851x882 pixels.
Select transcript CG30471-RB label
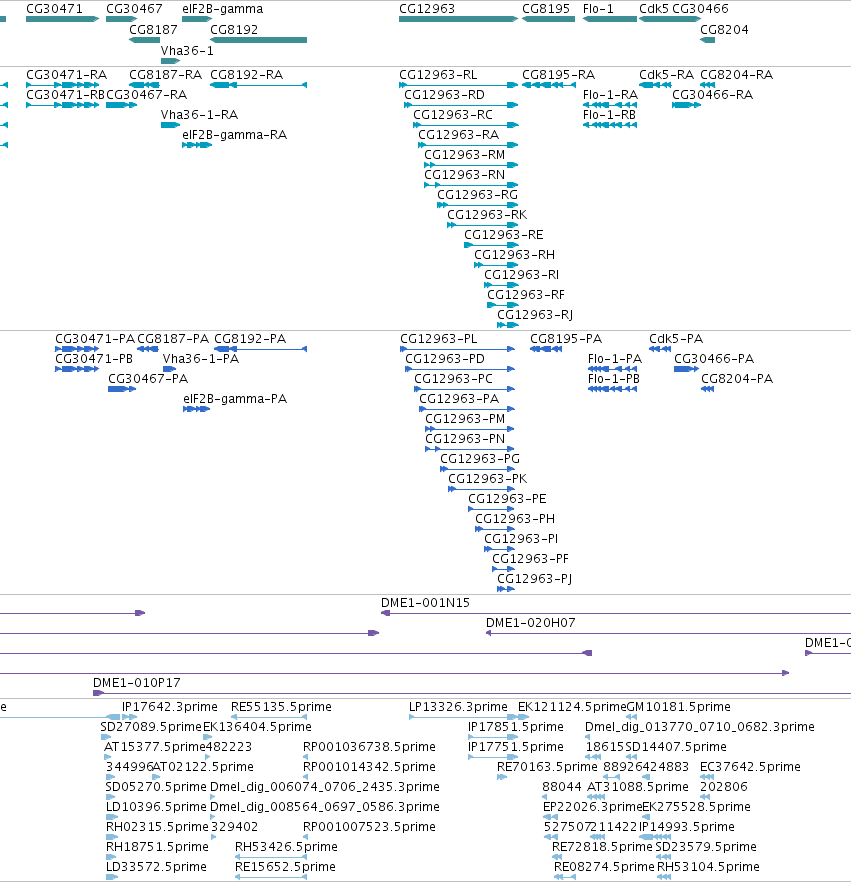coord(66,94)
